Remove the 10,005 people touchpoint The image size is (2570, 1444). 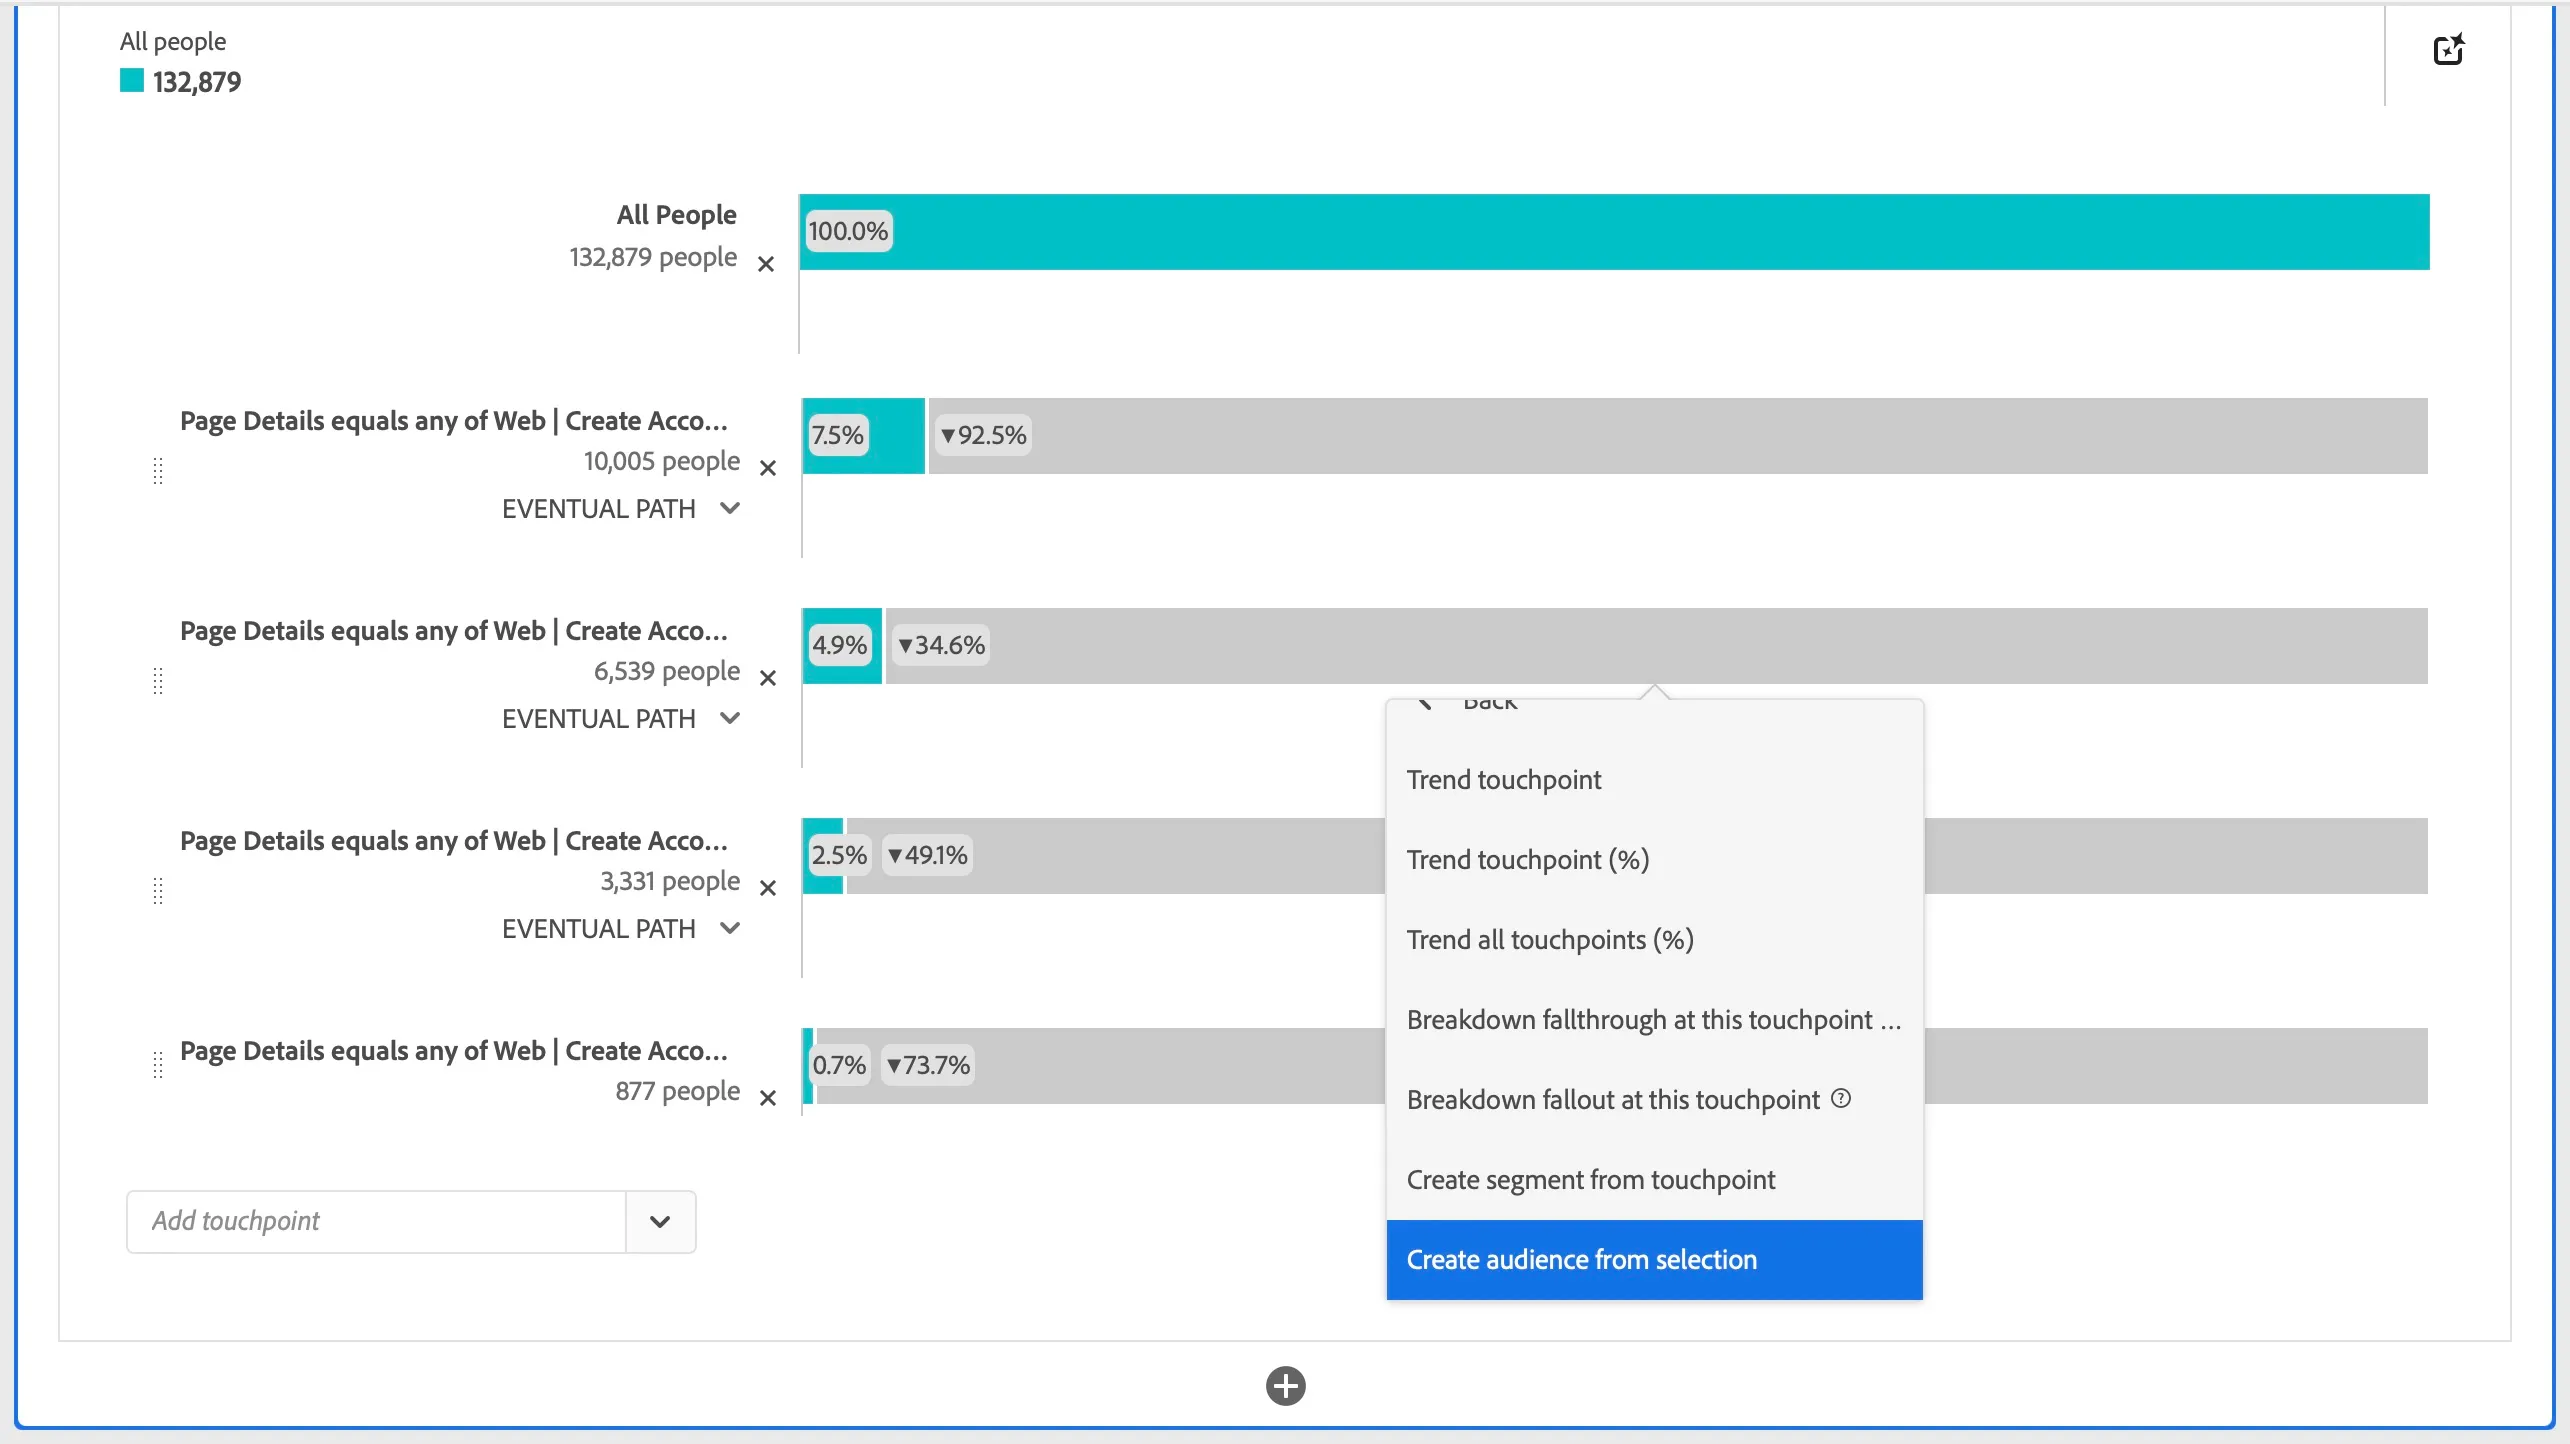768,468
